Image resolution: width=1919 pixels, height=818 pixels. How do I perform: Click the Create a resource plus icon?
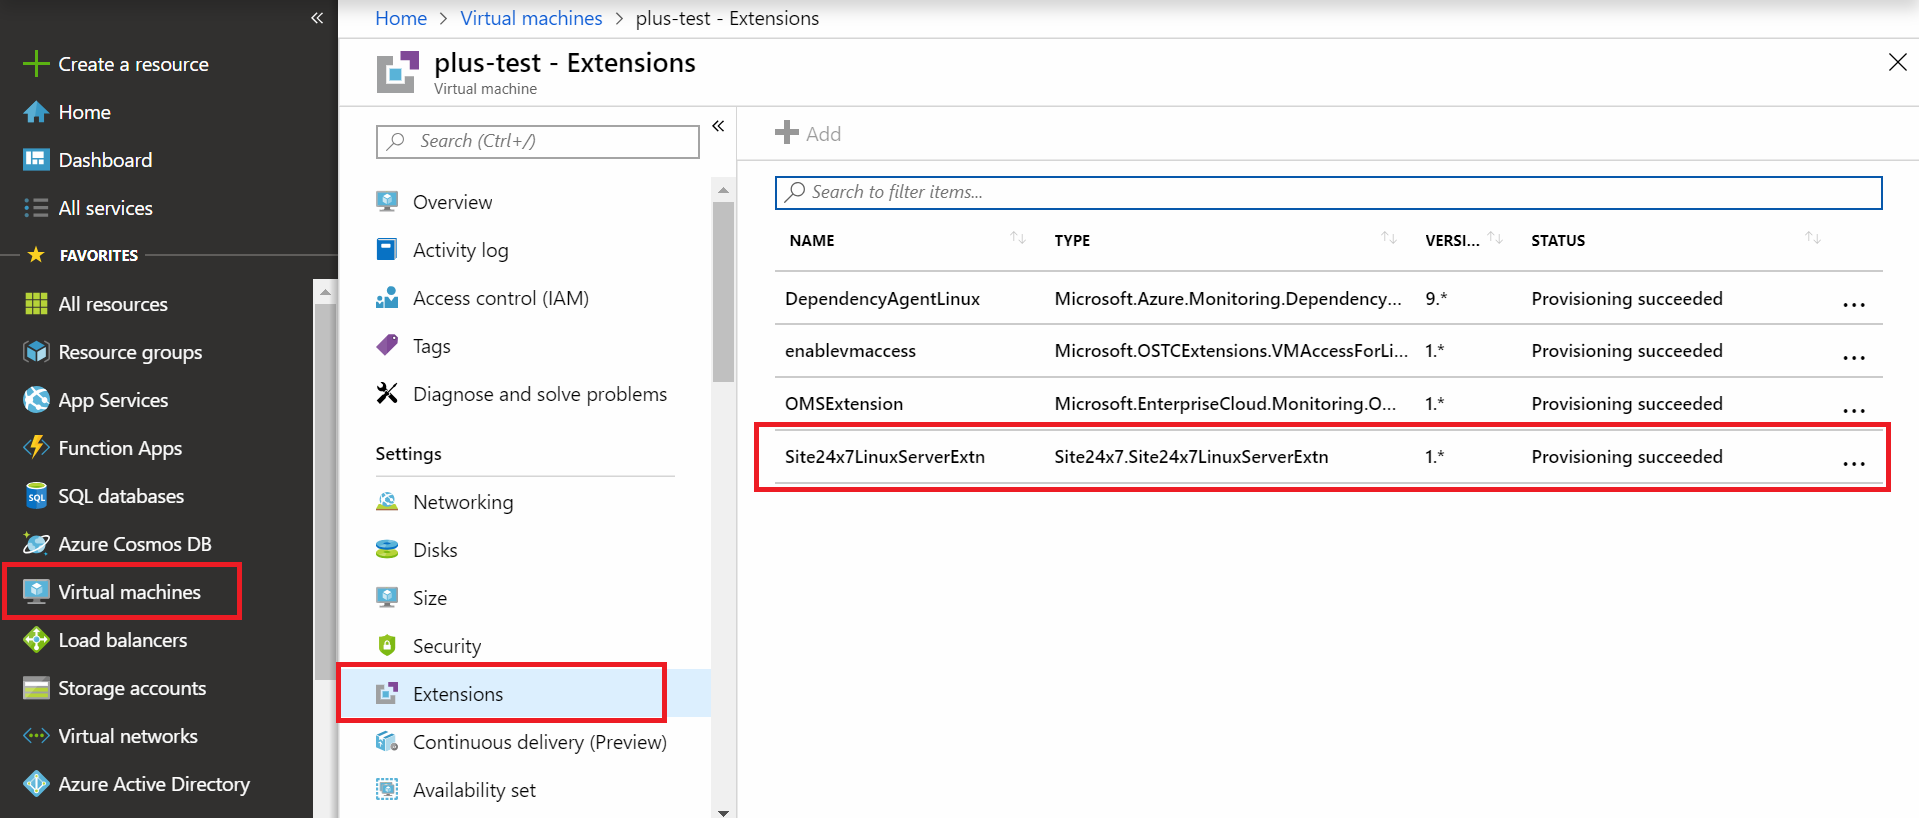tap(36, 64)
